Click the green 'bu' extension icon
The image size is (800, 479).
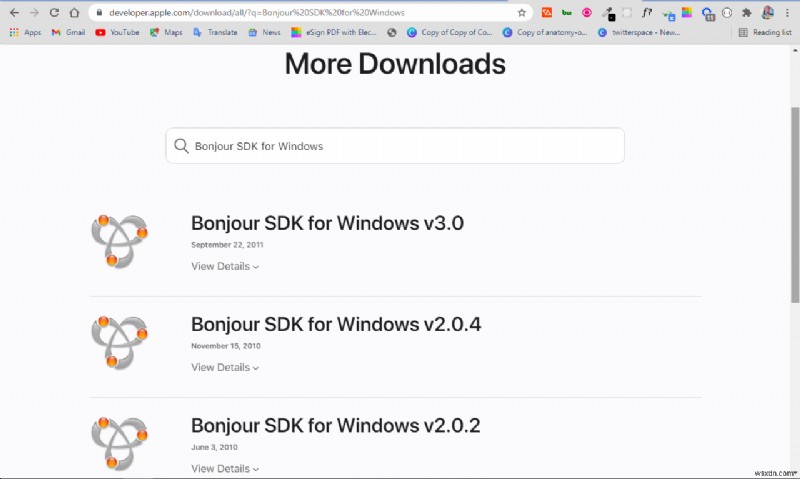point(566,12)
